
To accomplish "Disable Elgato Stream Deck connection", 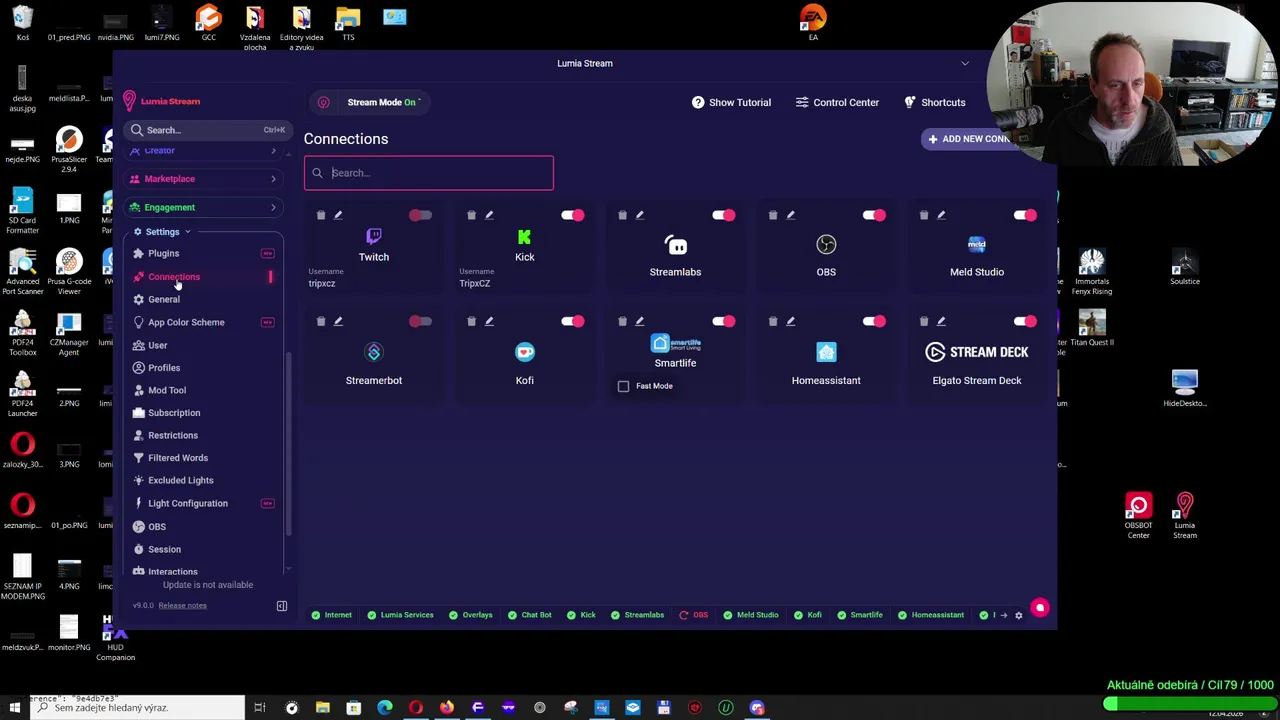I will [1025, 322].
